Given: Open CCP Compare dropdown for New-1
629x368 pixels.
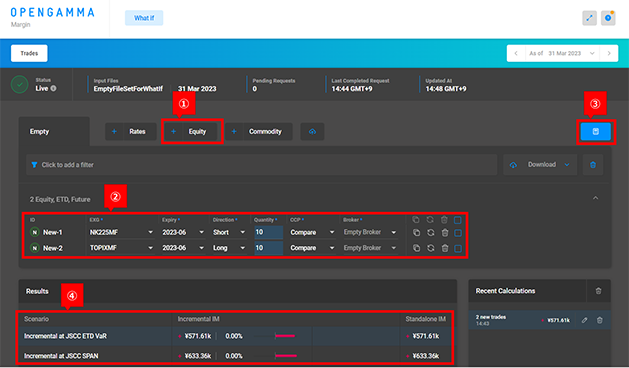Looking at the screenshot, I should 312,232.
